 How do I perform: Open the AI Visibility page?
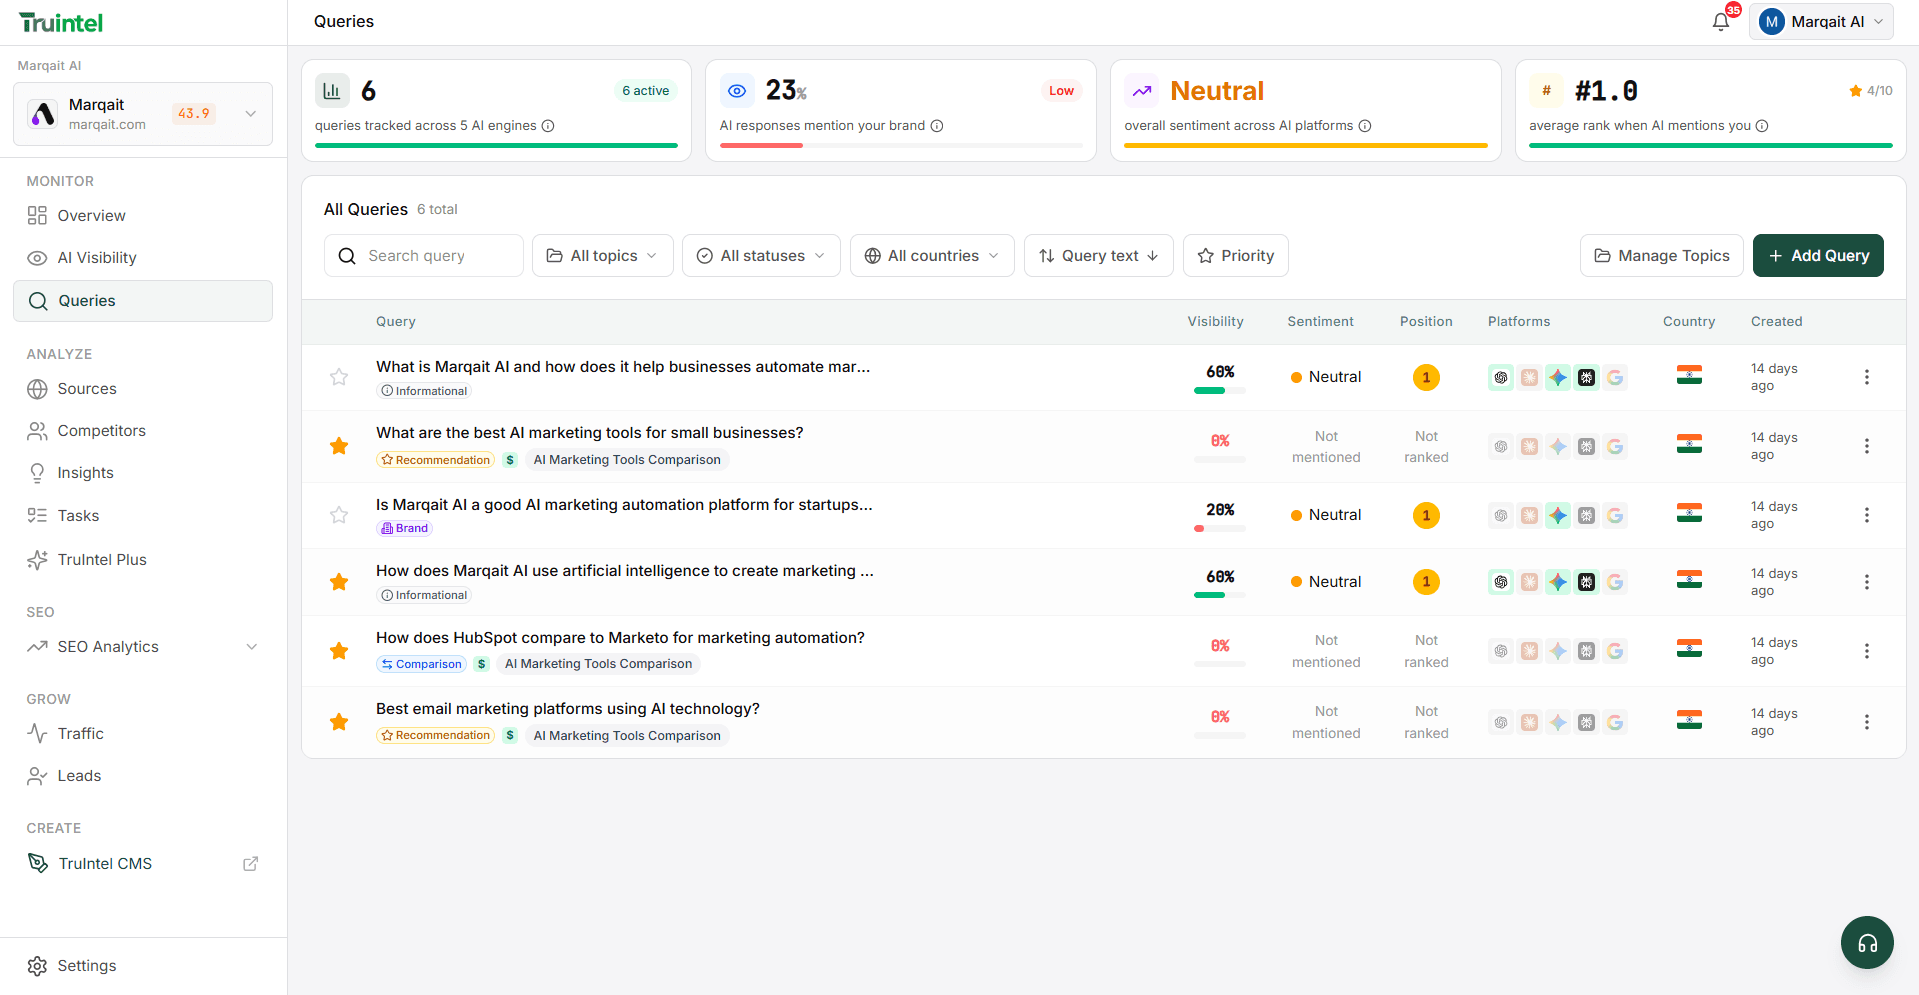[96, 258]
